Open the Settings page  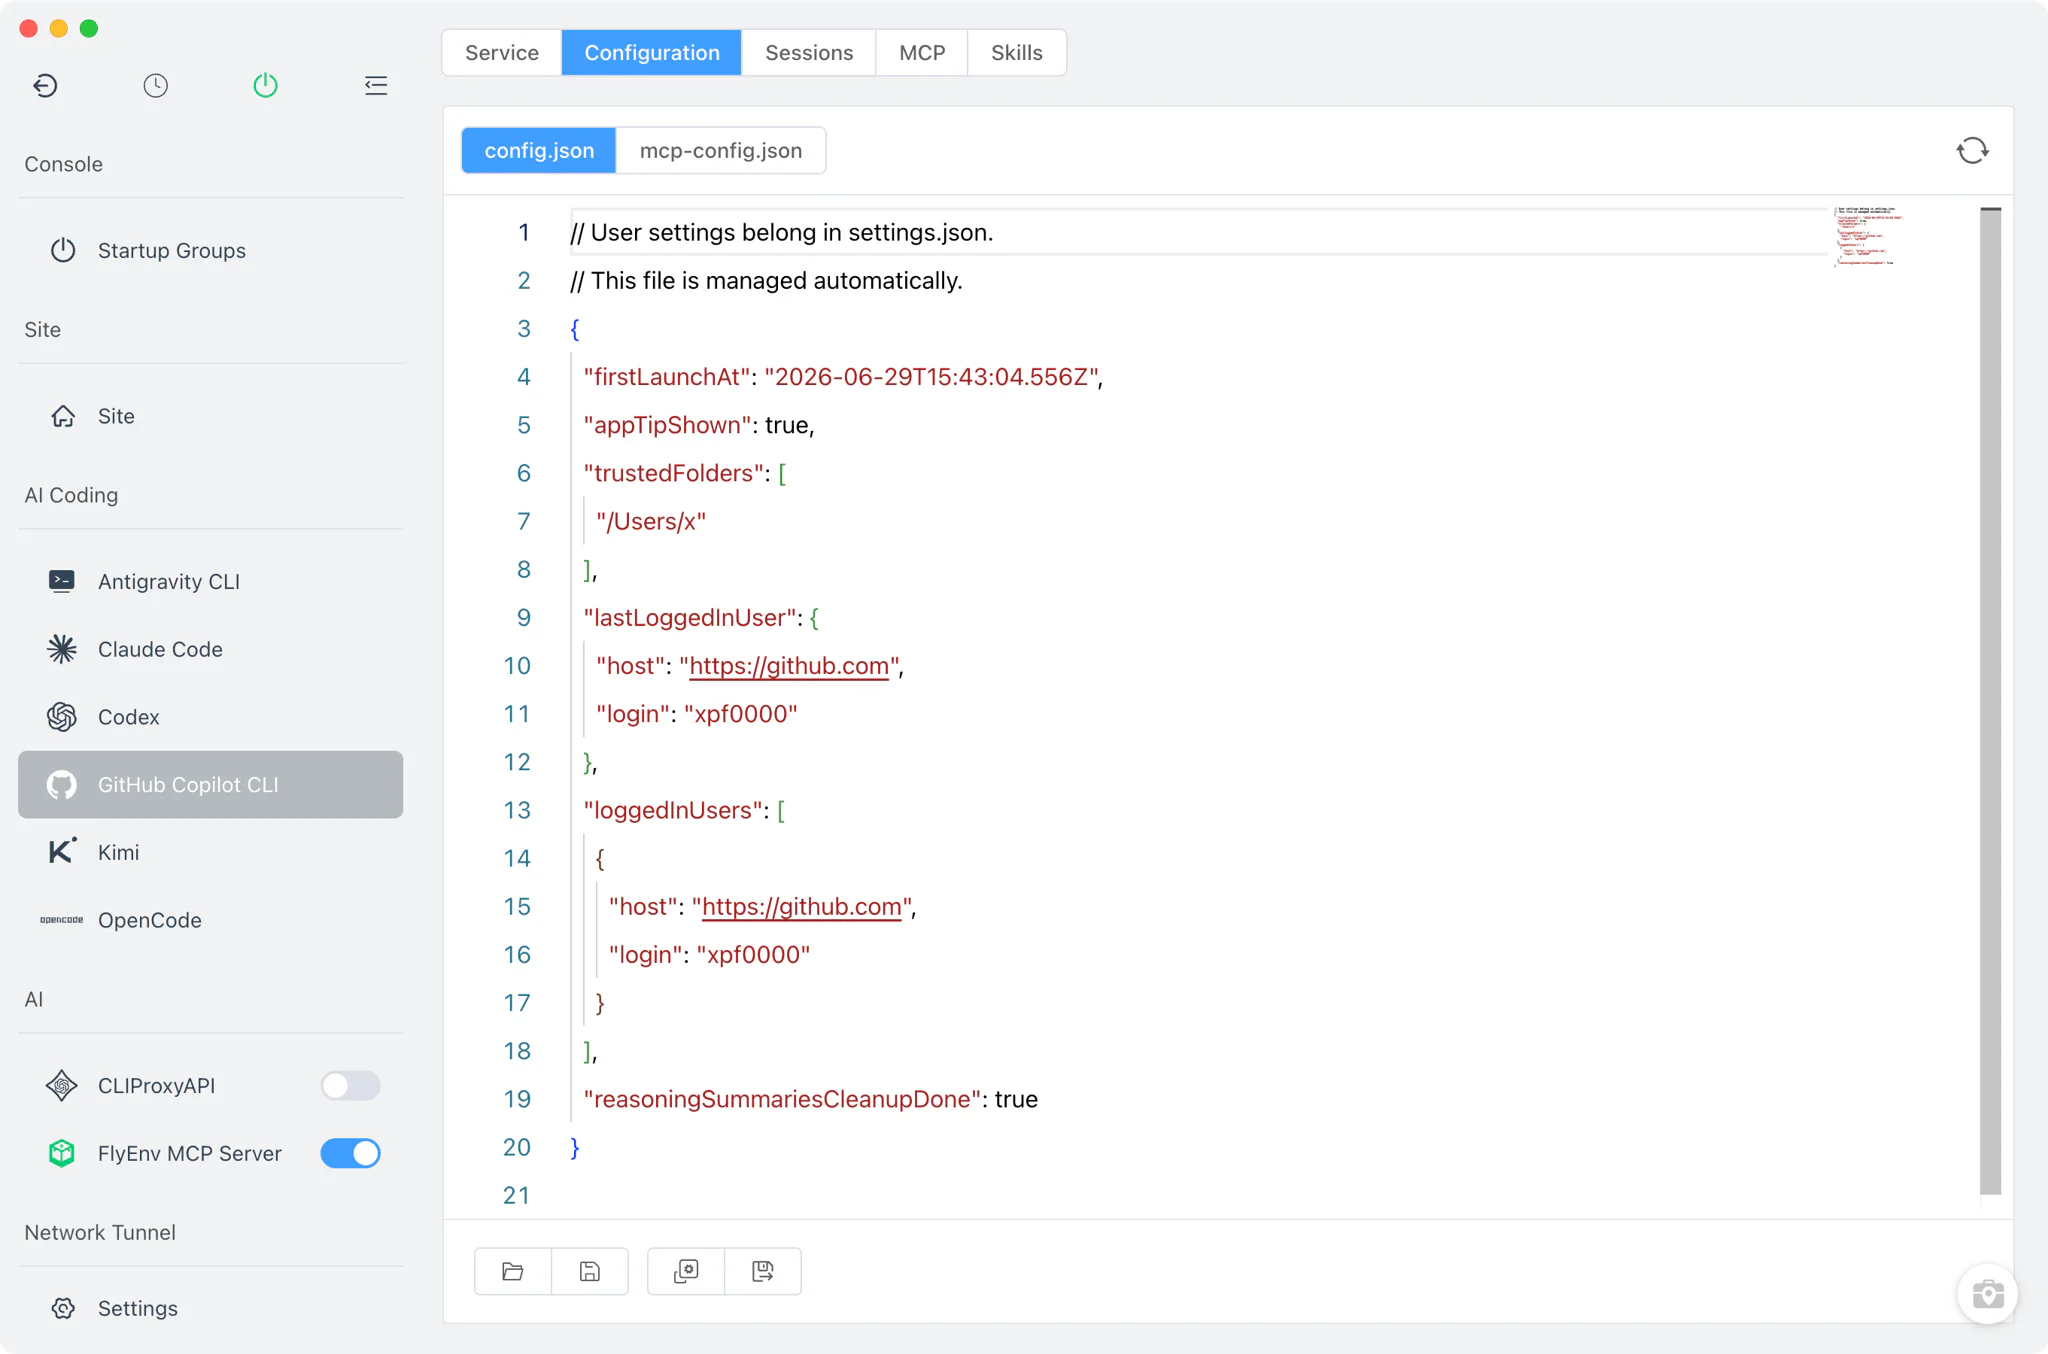211,1308
